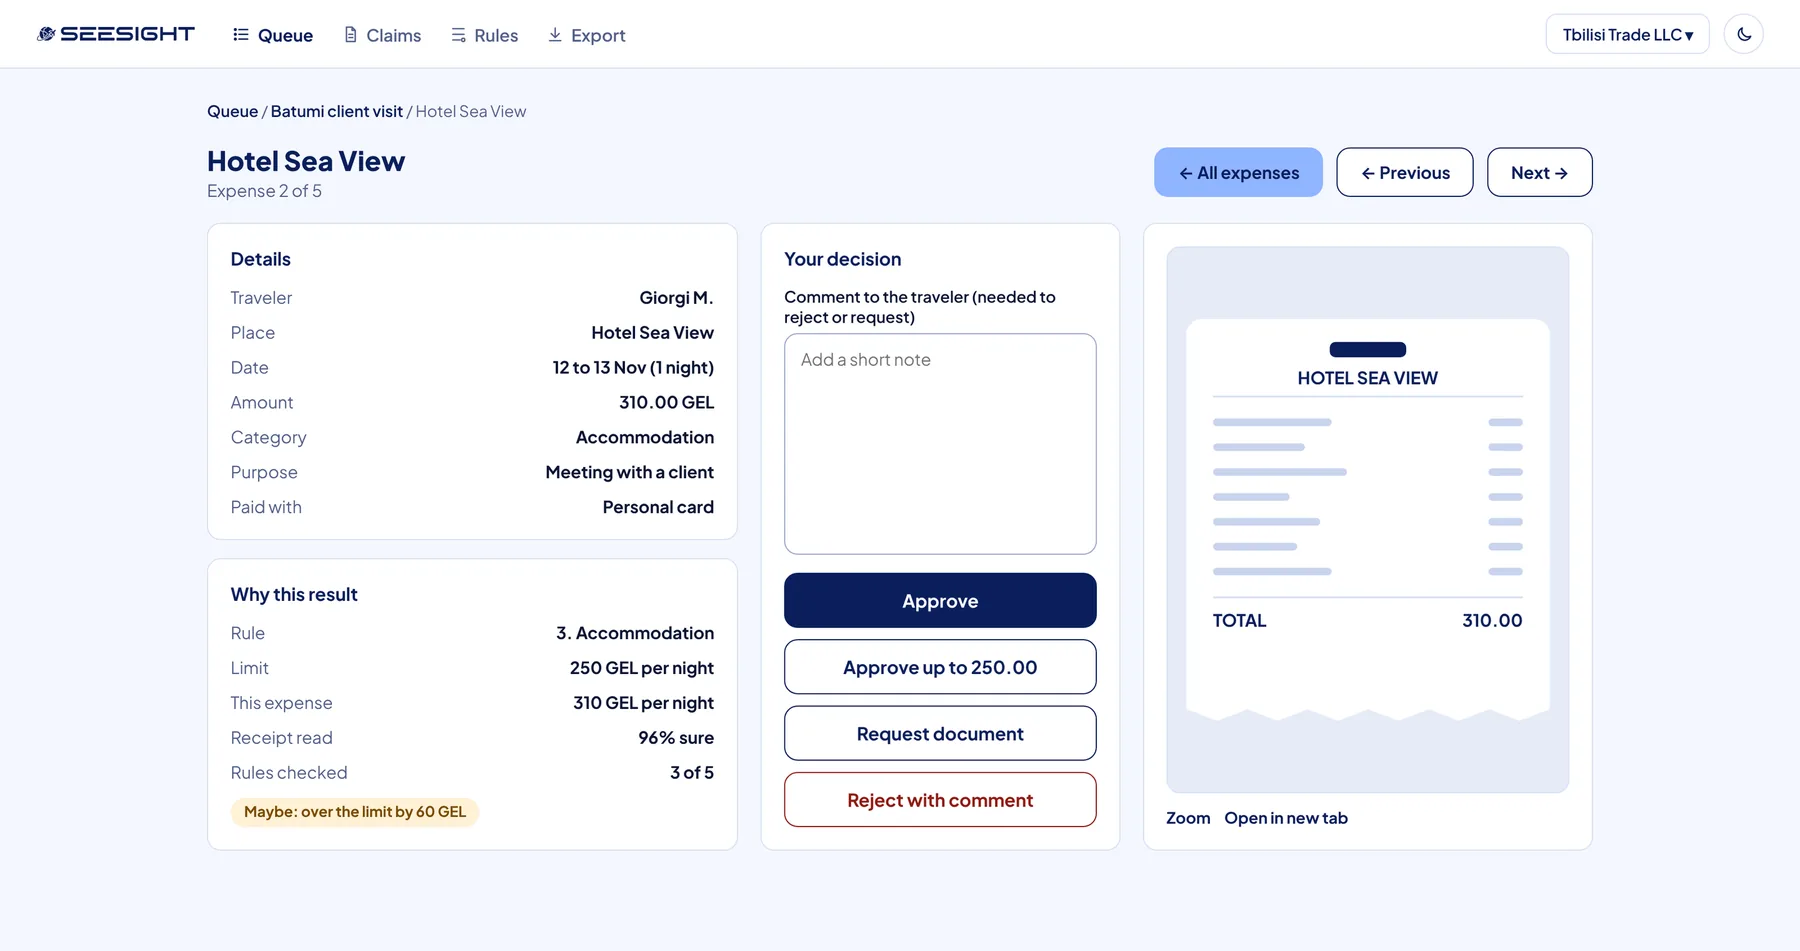1800x951 pixels.
Task: Open the Batumi client visit breadcrumb
Action: coord(337,111)
